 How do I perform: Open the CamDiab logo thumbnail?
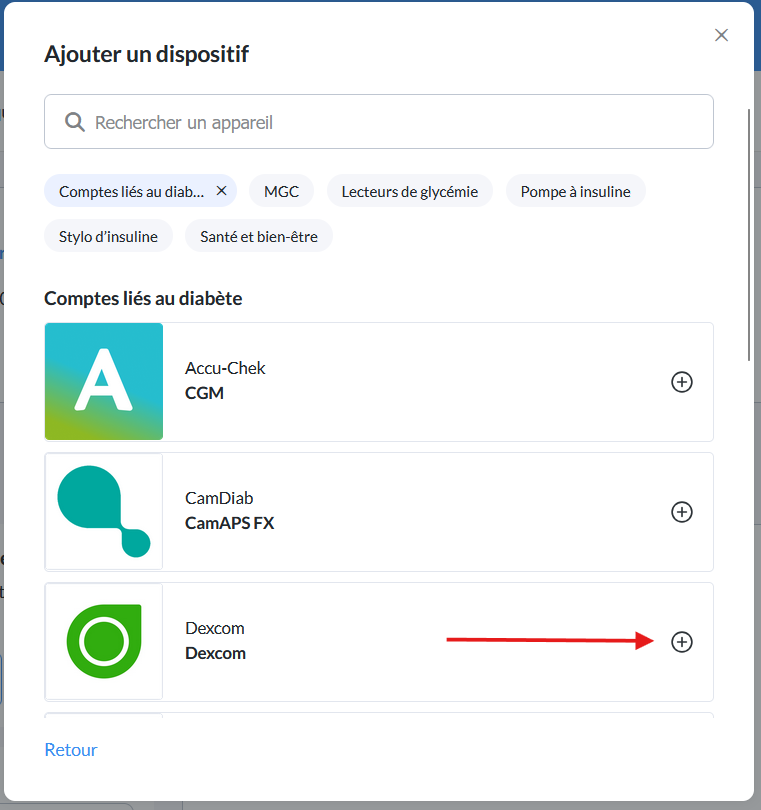pos(104,511)
